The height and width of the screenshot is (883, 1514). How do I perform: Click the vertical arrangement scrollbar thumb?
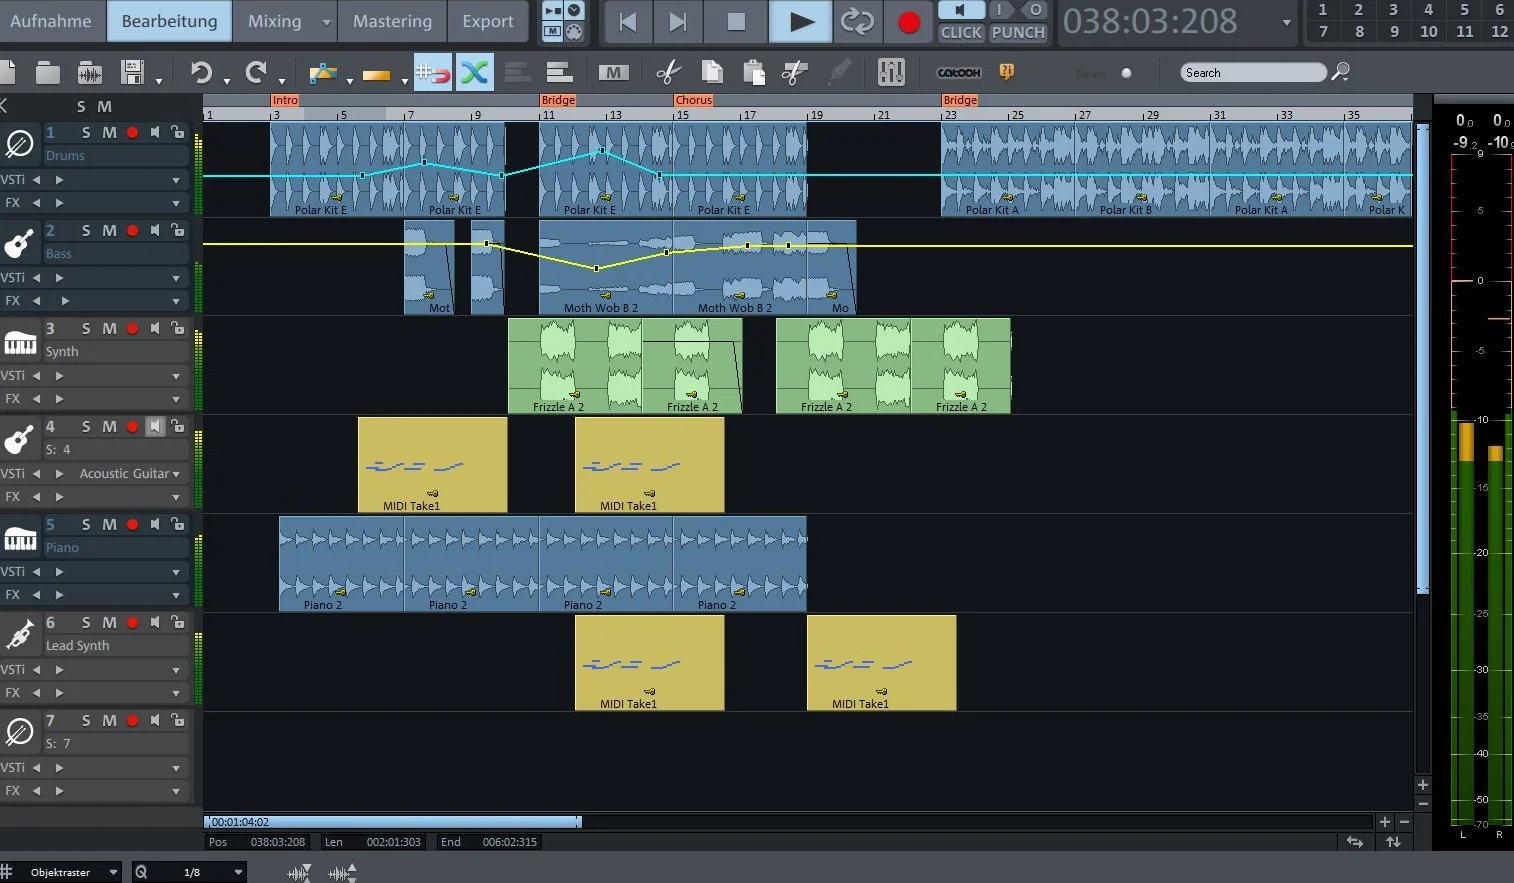click(x=1422, y=358)
